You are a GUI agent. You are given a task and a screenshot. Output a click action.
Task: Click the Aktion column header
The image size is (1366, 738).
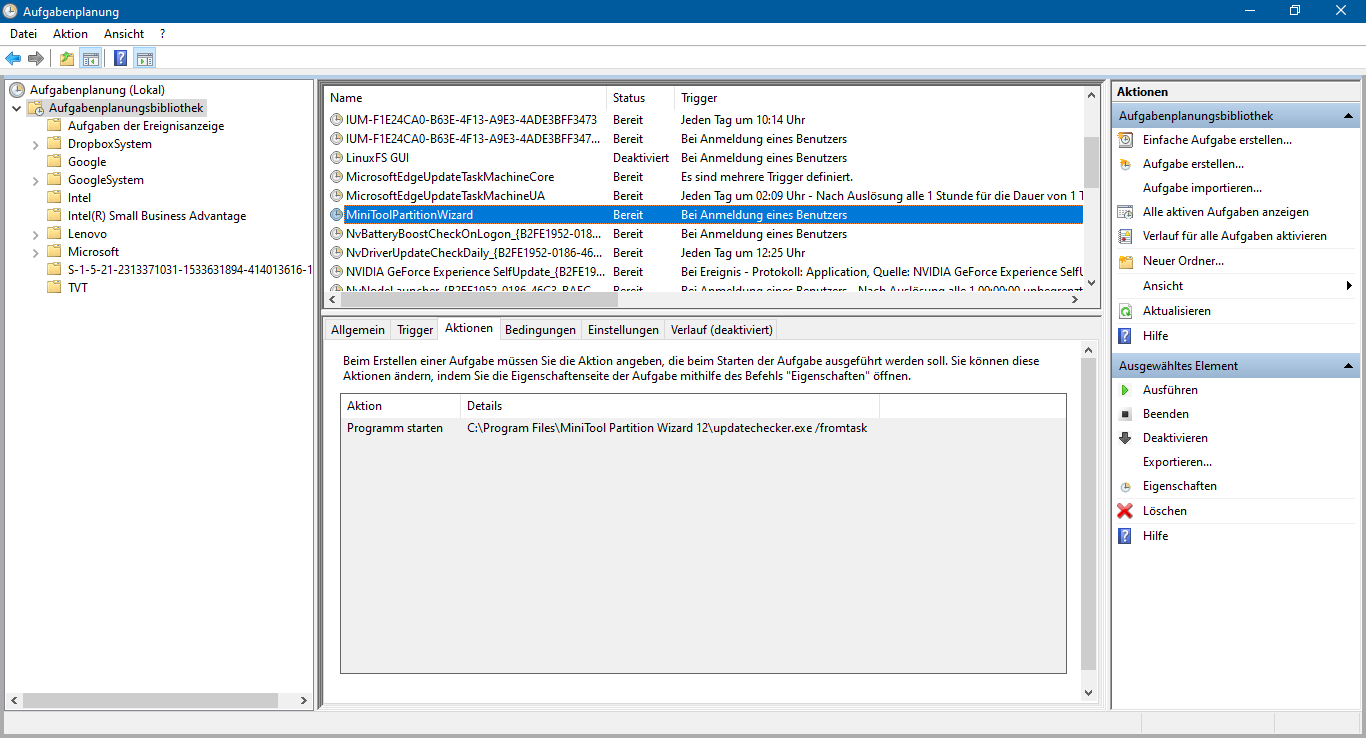coord(400,406)
